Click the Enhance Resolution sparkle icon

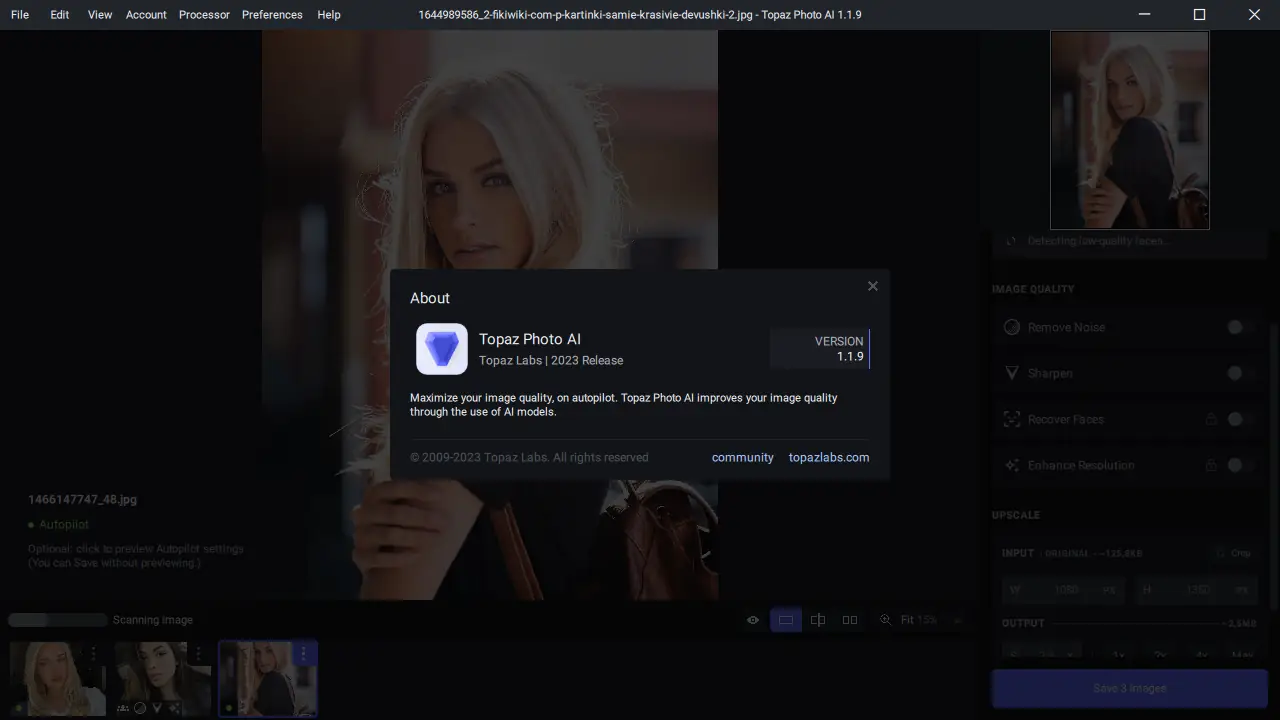1011,465
